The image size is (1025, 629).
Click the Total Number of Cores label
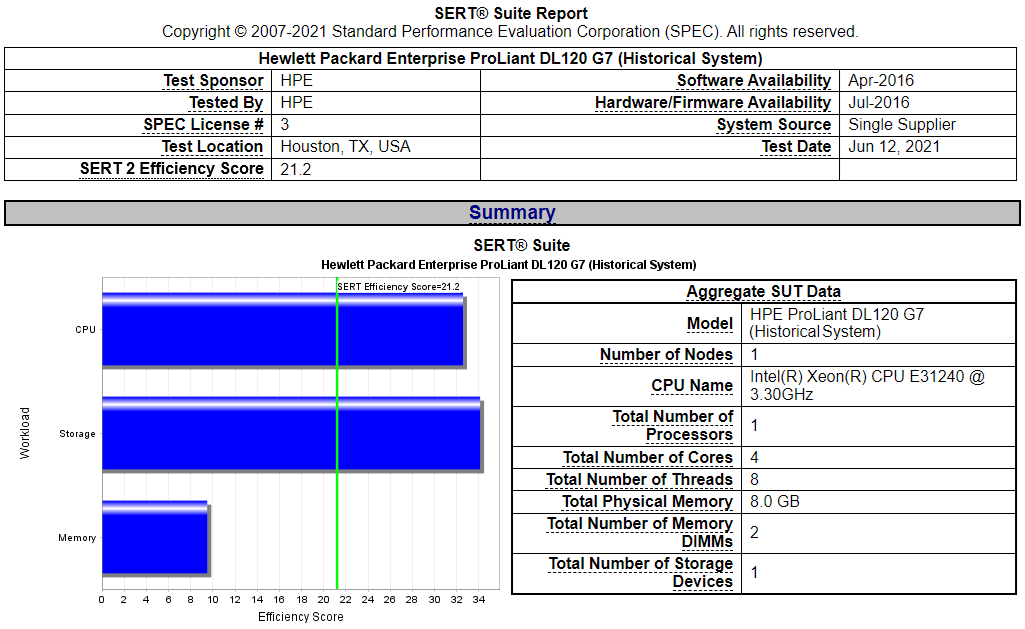point(648,458)
